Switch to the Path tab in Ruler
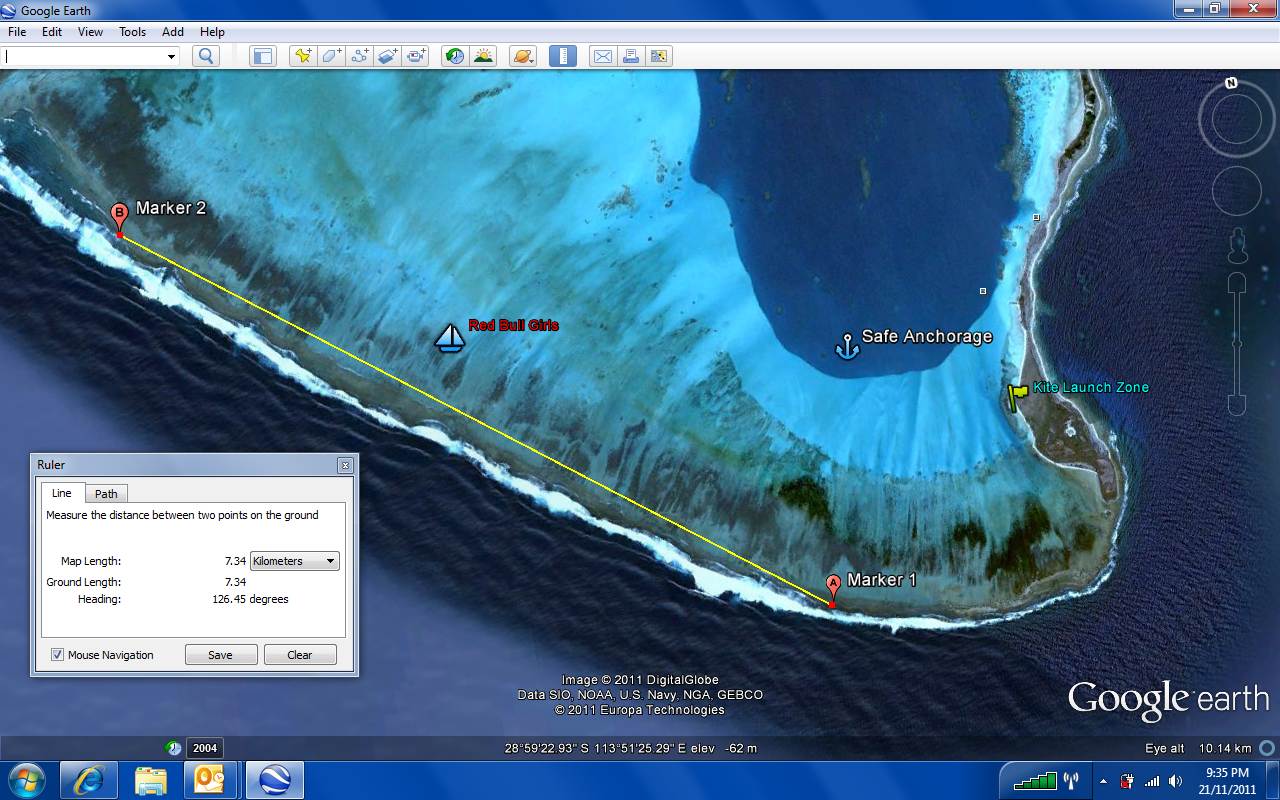Viewport: 1280px width, 800px height. tap(106, 494)
